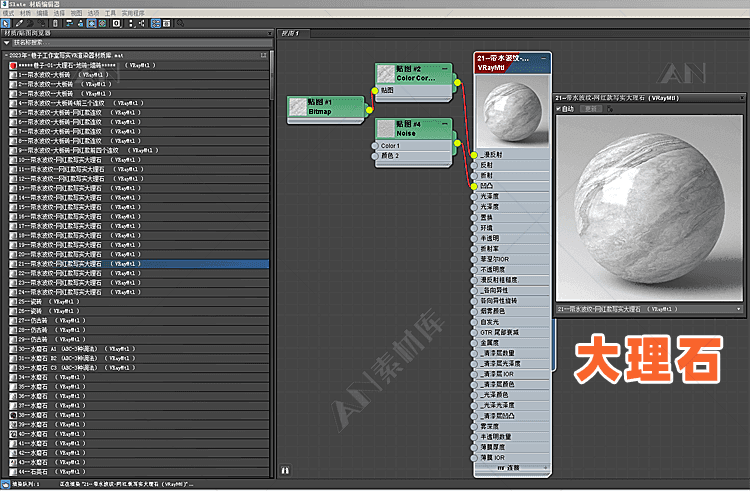Collapse the VRayMtl node via bottom bar
Image resolution: width=750 pixels, height=491 pixels.
tap(511, 467)
